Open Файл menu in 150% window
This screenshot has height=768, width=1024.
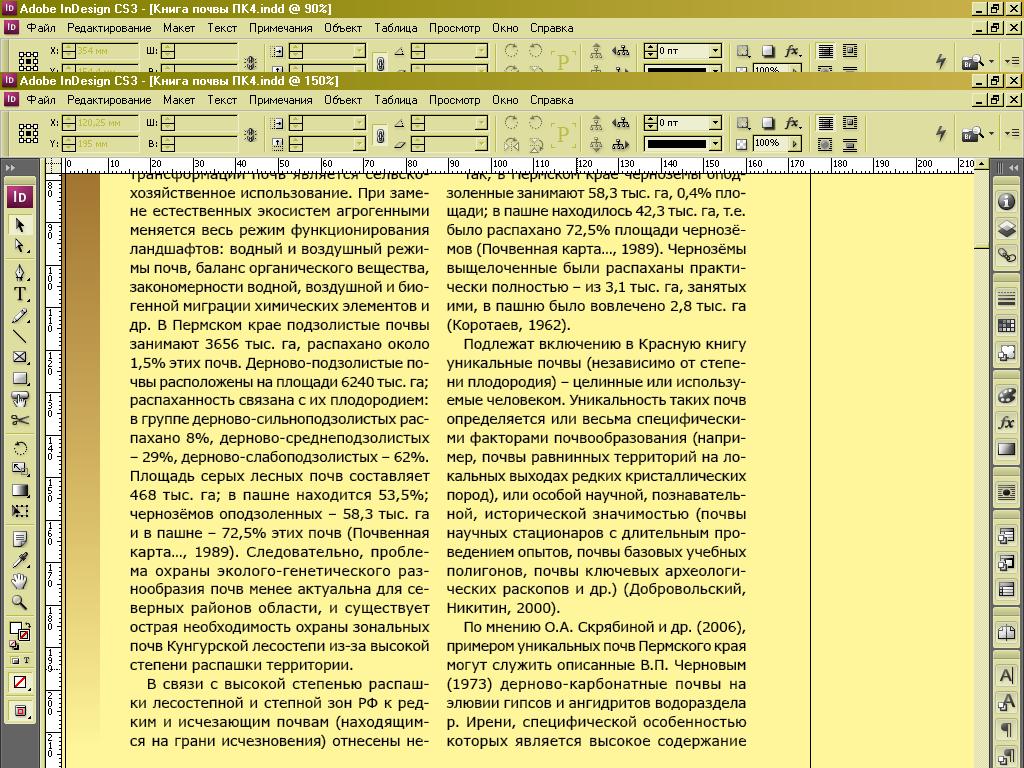41,100
